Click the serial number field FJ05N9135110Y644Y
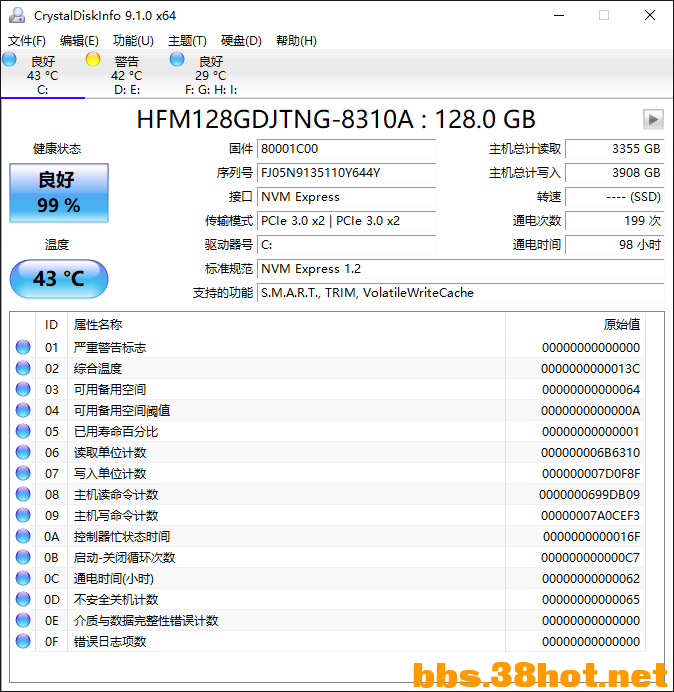This screenshot has height=692, width=674. 346,173
